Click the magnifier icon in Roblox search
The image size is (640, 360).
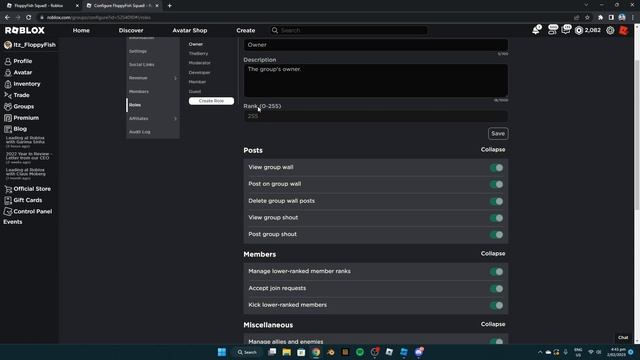[x=275, y=31]
